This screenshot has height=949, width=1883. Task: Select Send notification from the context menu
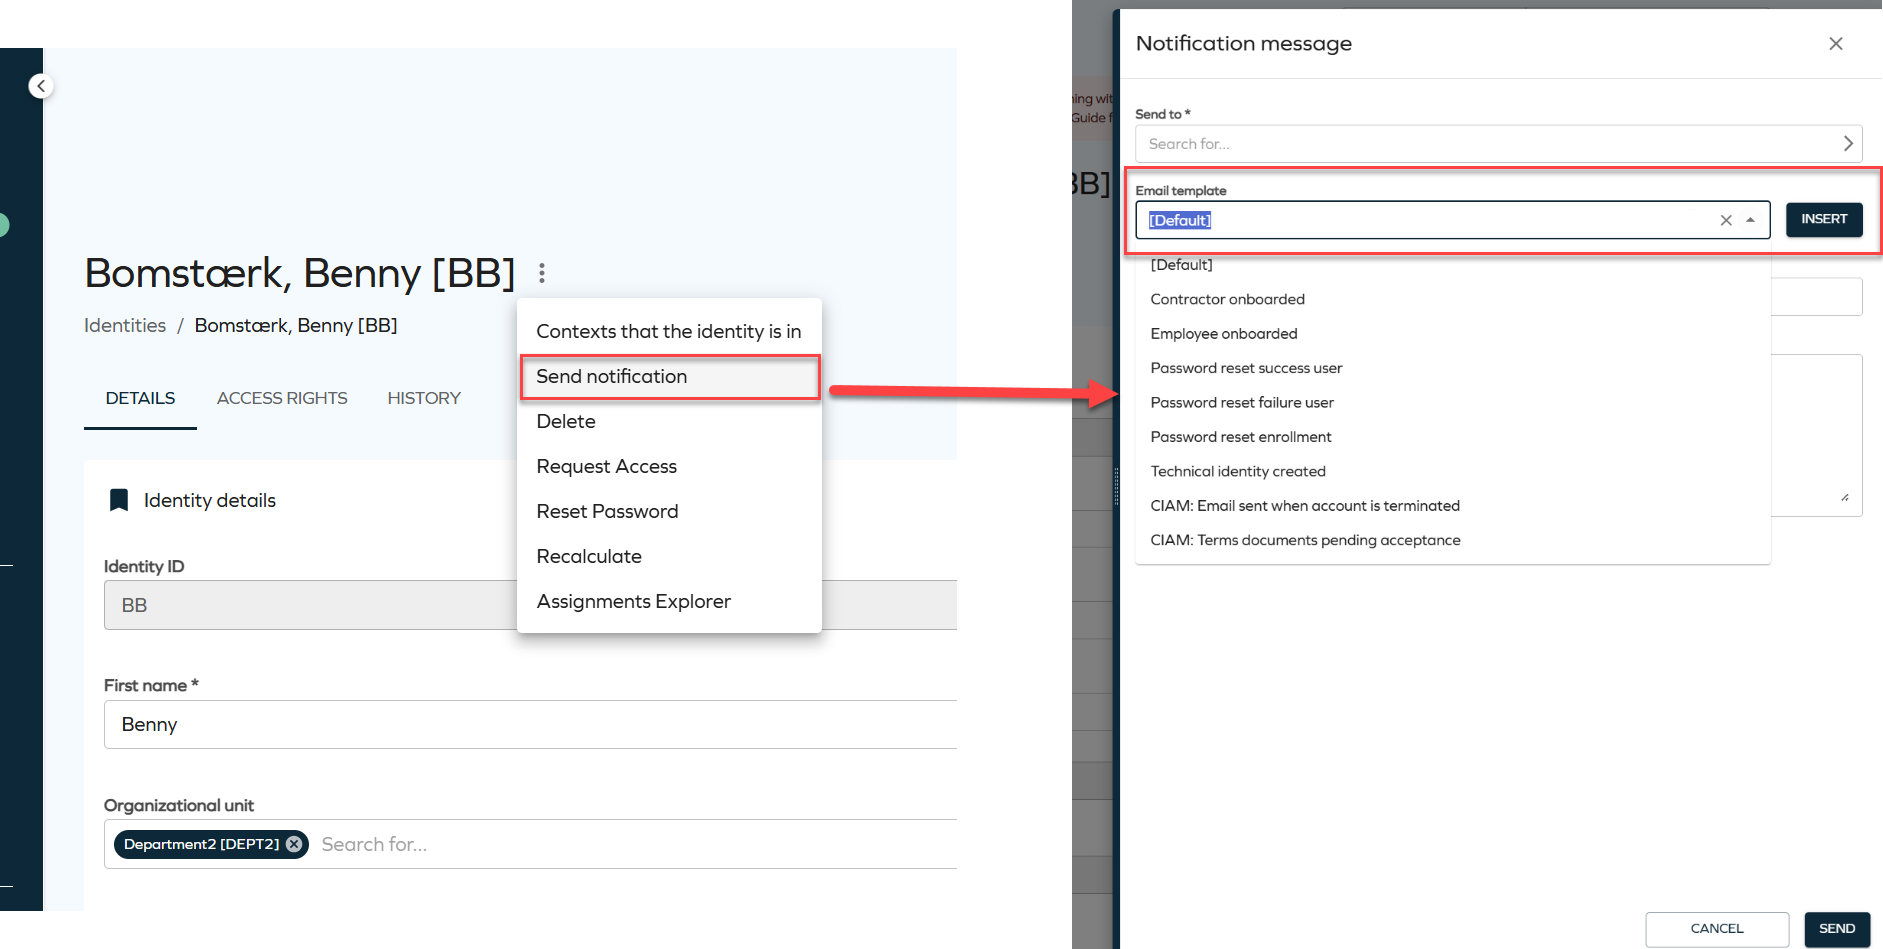612,377
